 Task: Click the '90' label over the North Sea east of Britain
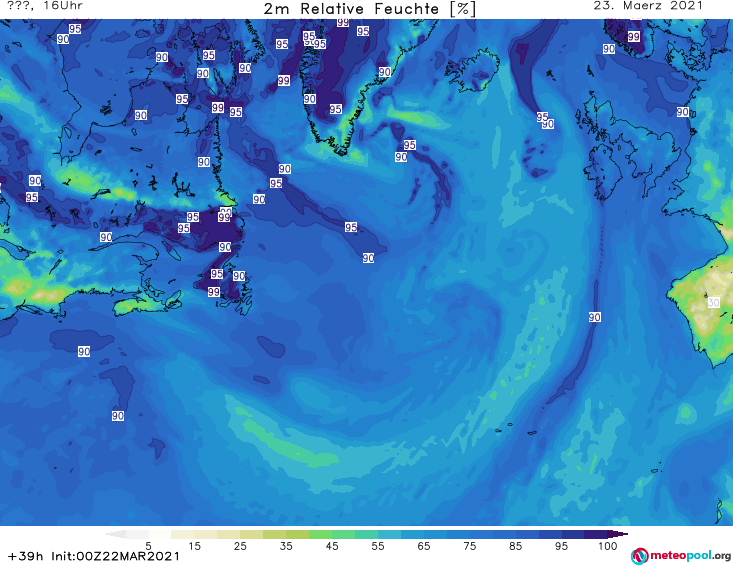point(683,112)
